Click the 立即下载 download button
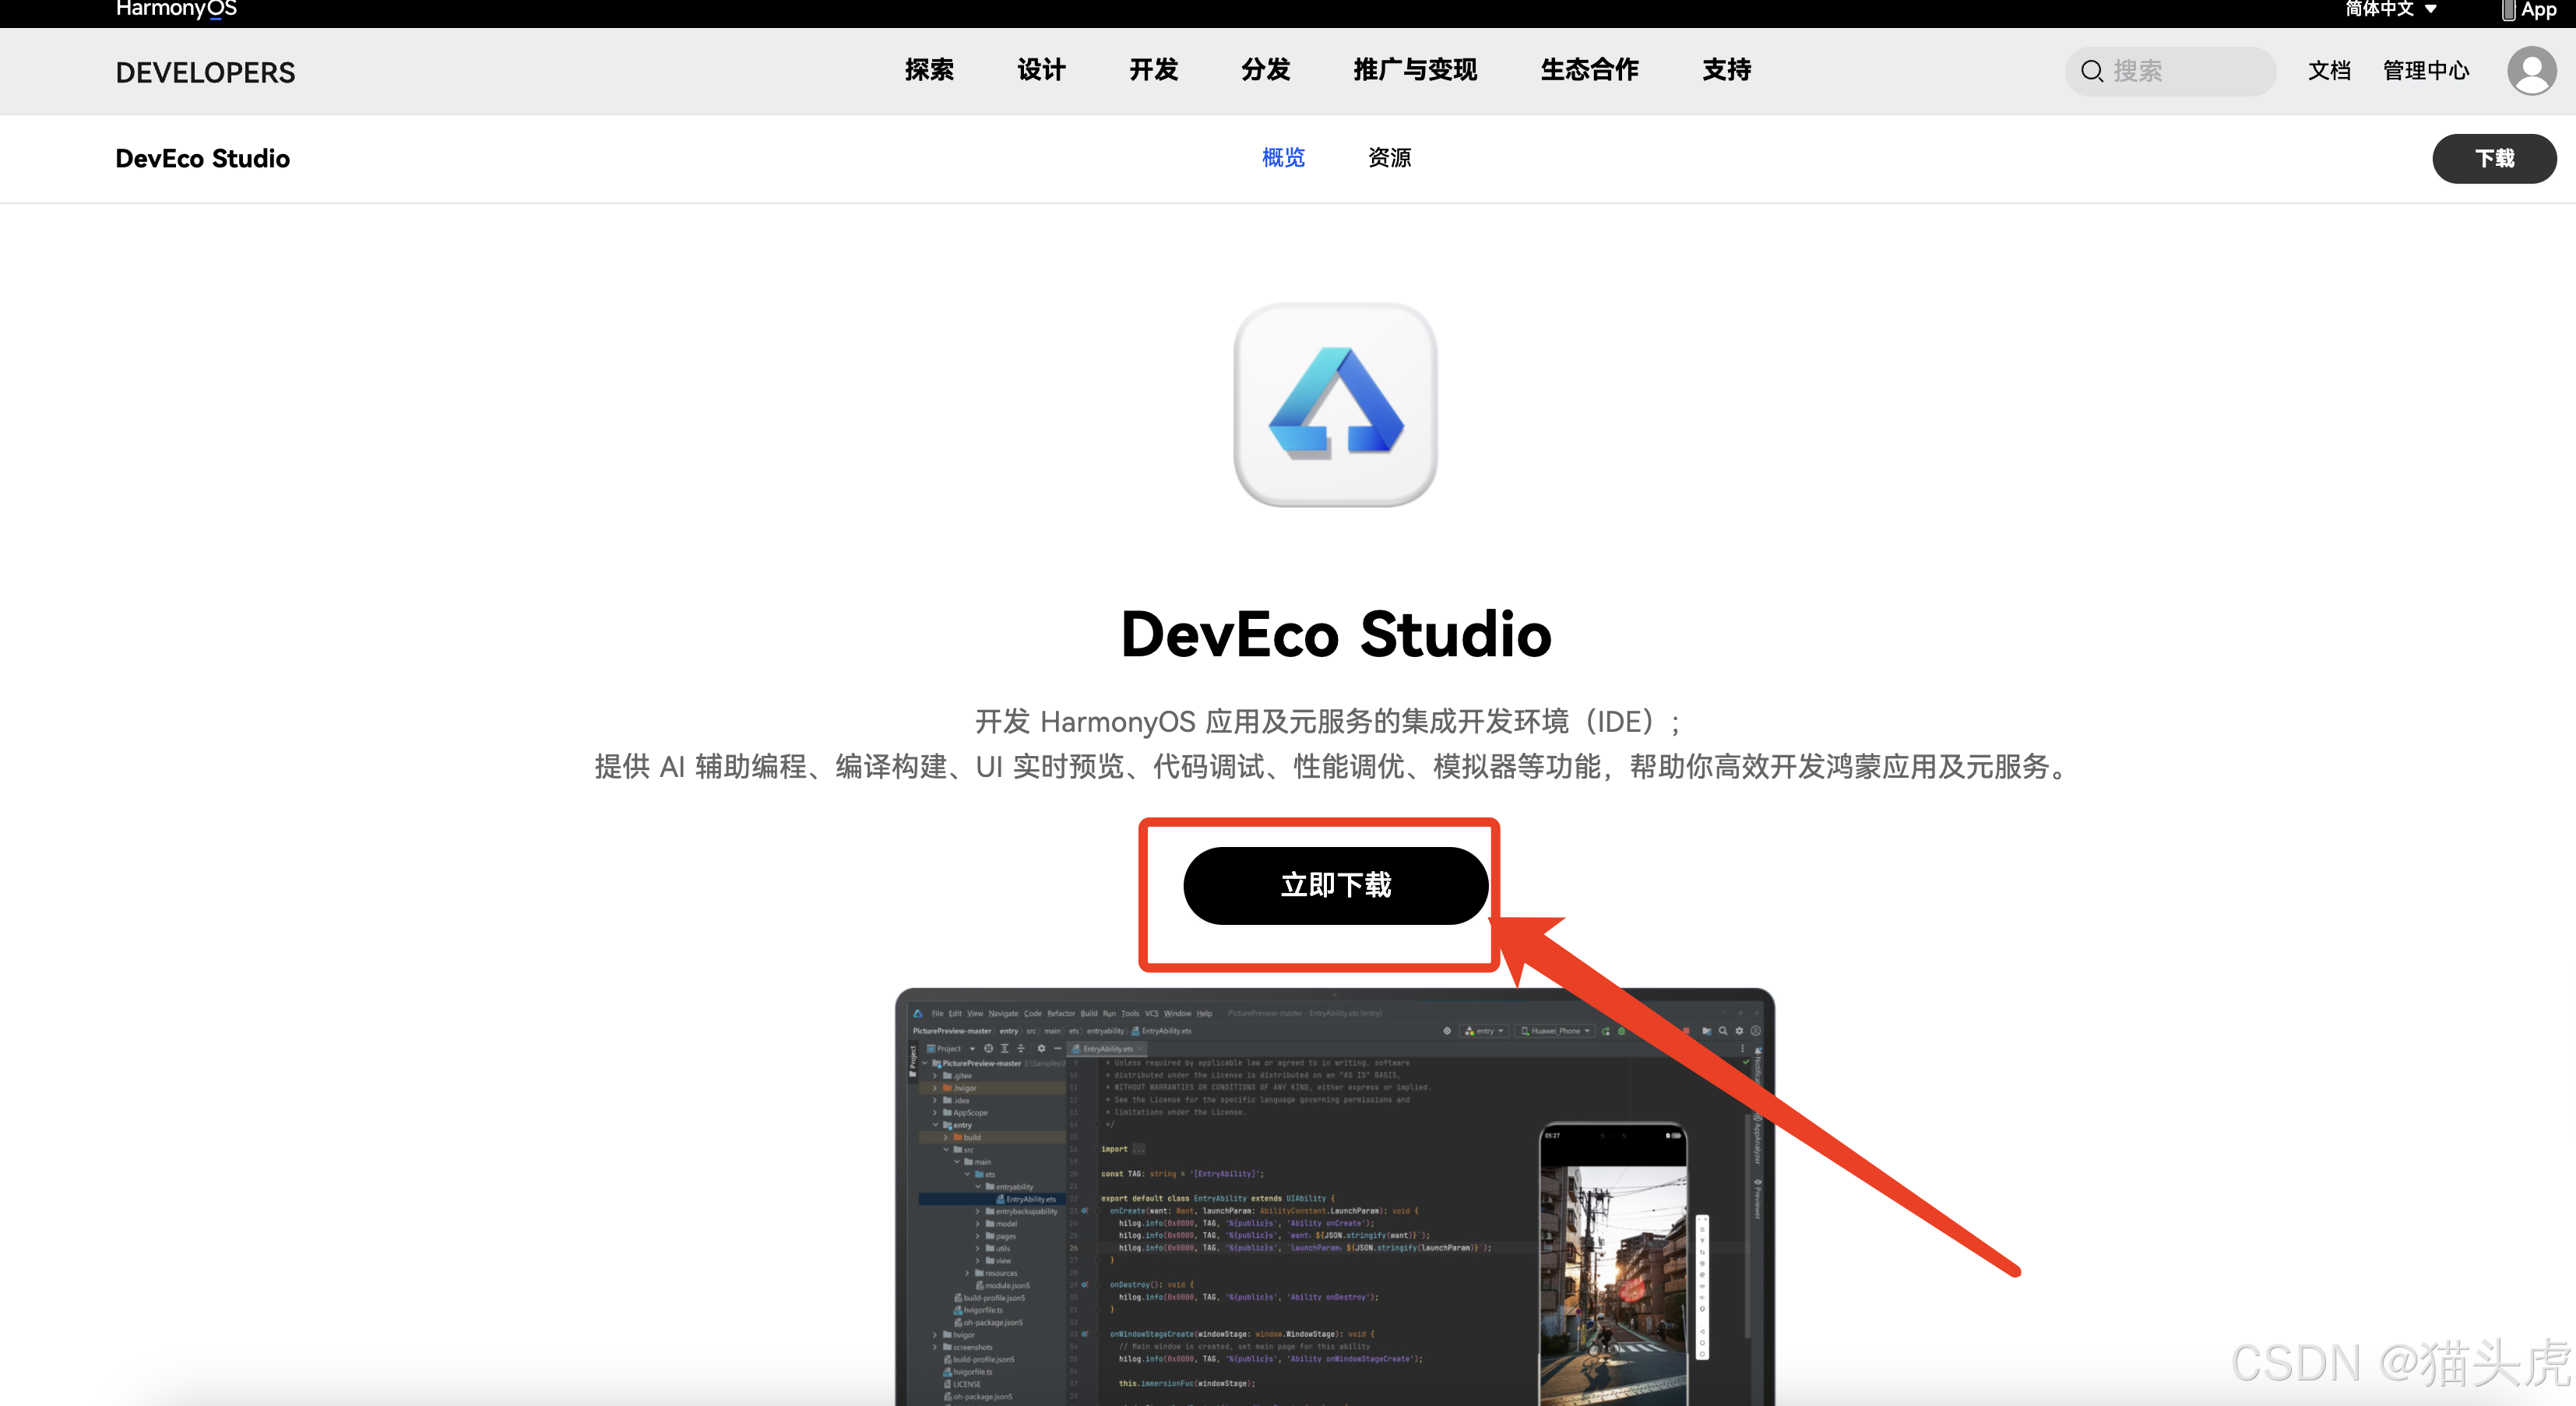The width and height of the screenshot is (2576, 1406). (1335, 885)
